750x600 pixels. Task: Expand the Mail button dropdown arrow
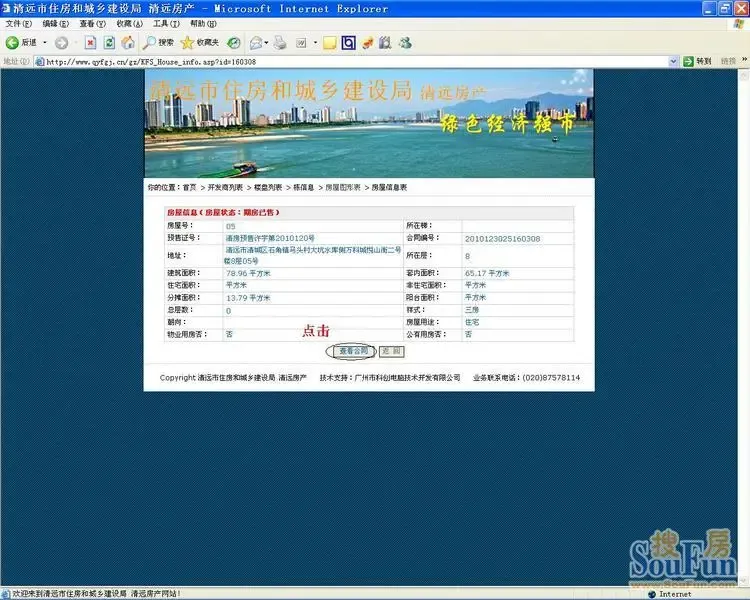(268, 43)
